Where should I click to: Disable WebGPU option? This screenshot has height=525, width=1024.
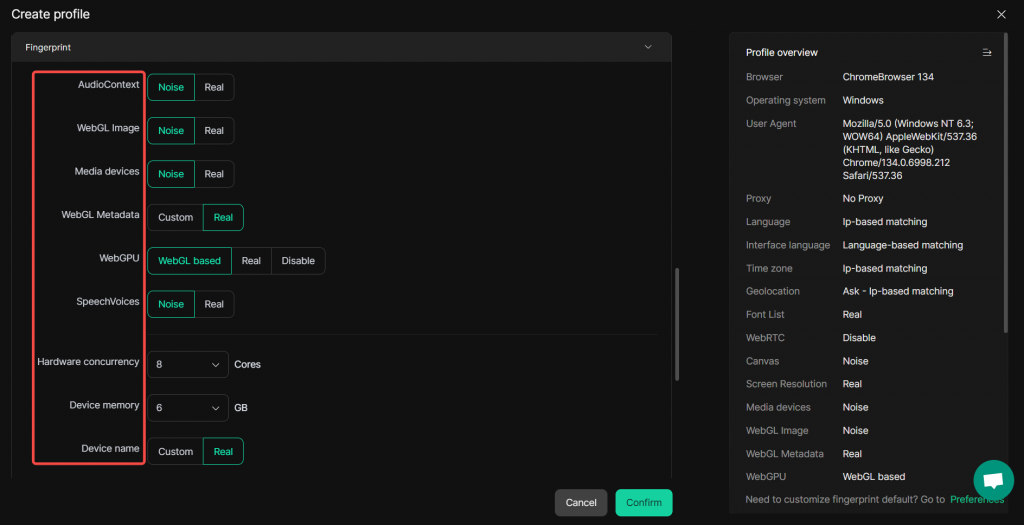pyautogui.click(x=298, y=261)
